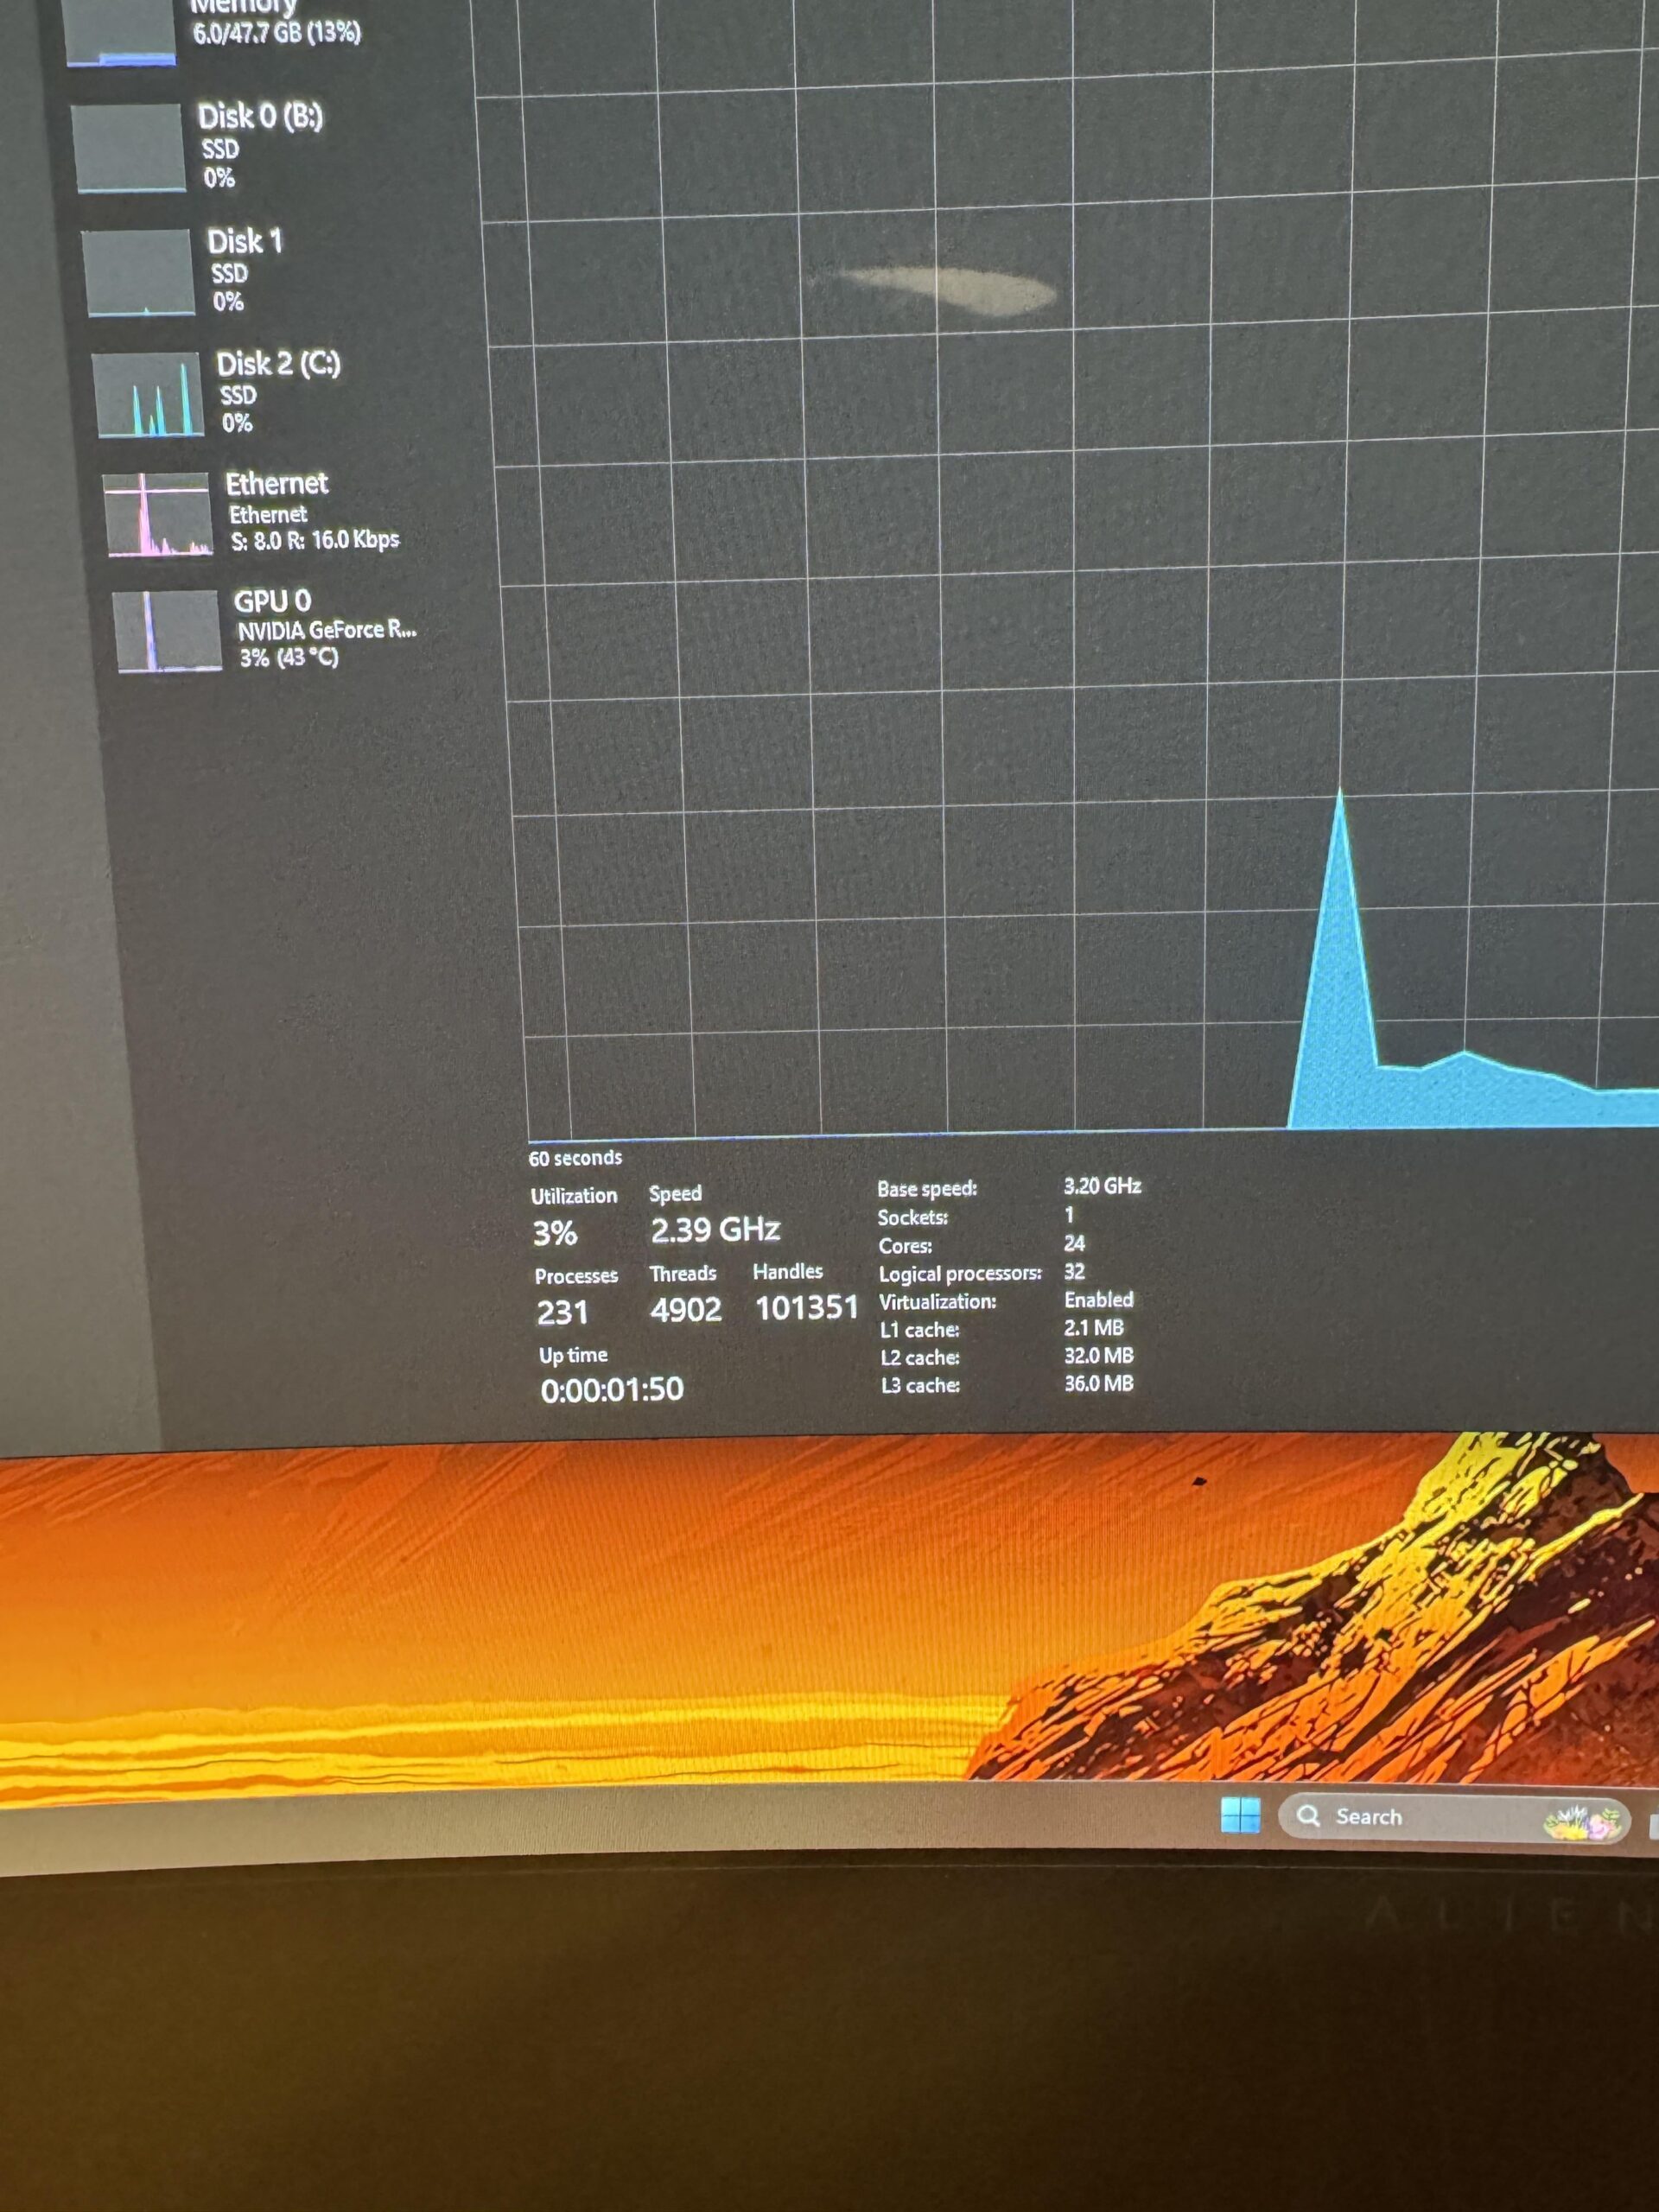Viewport: 1659px width, 2212px height.
Task: Select the Memory performance entry
Action: point(215,32)
